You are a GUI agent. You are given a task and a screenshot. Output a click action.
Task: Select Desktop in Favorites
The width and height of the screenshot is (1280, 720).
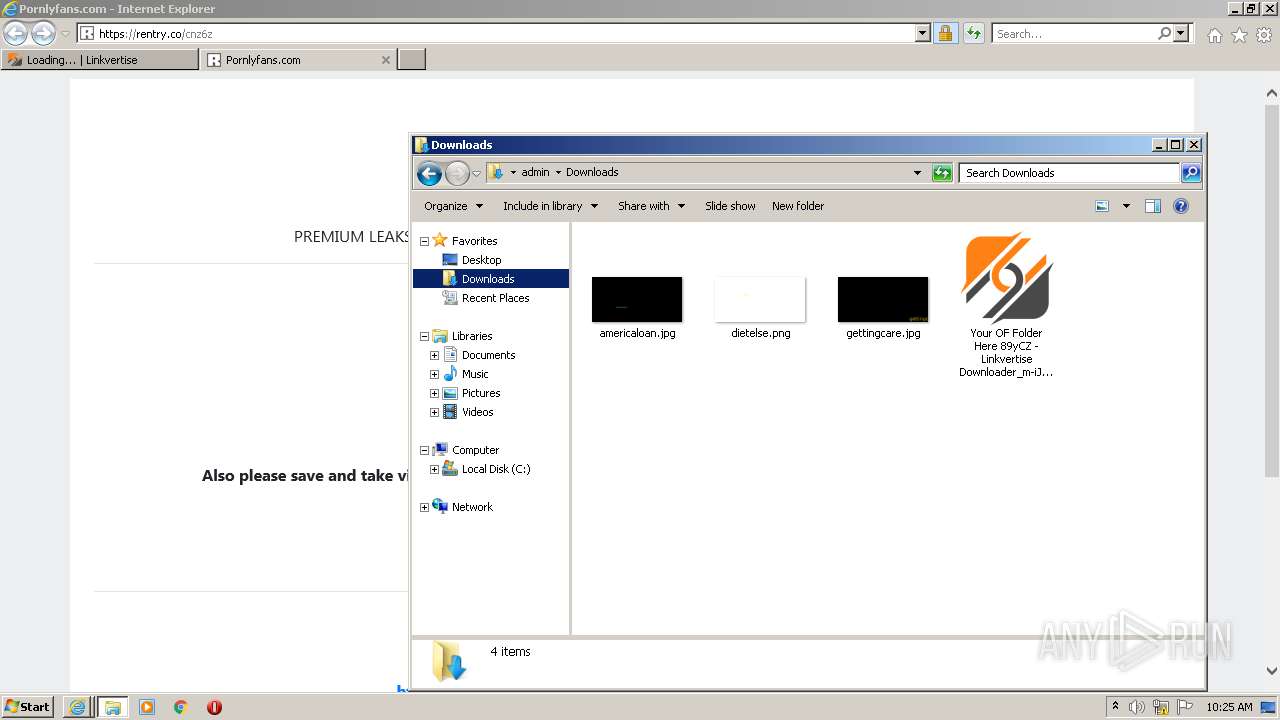pos(481,260)
